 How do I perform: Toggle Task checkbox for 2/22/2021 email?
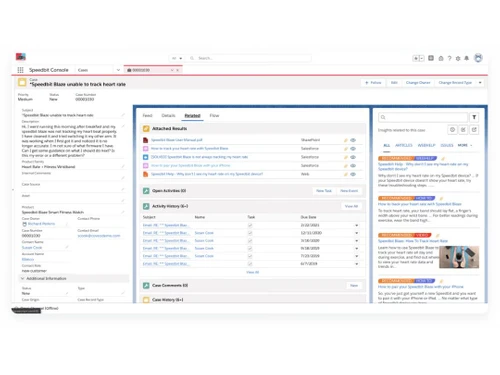coord(250,225)
